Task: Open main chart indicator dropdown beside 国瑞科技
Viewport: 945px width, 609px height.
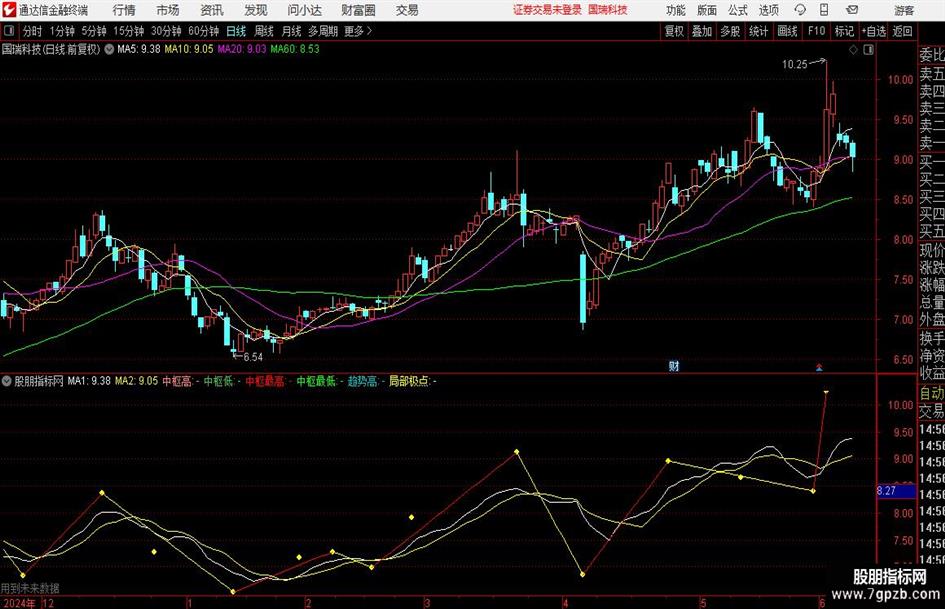Action: pos(109,49)
